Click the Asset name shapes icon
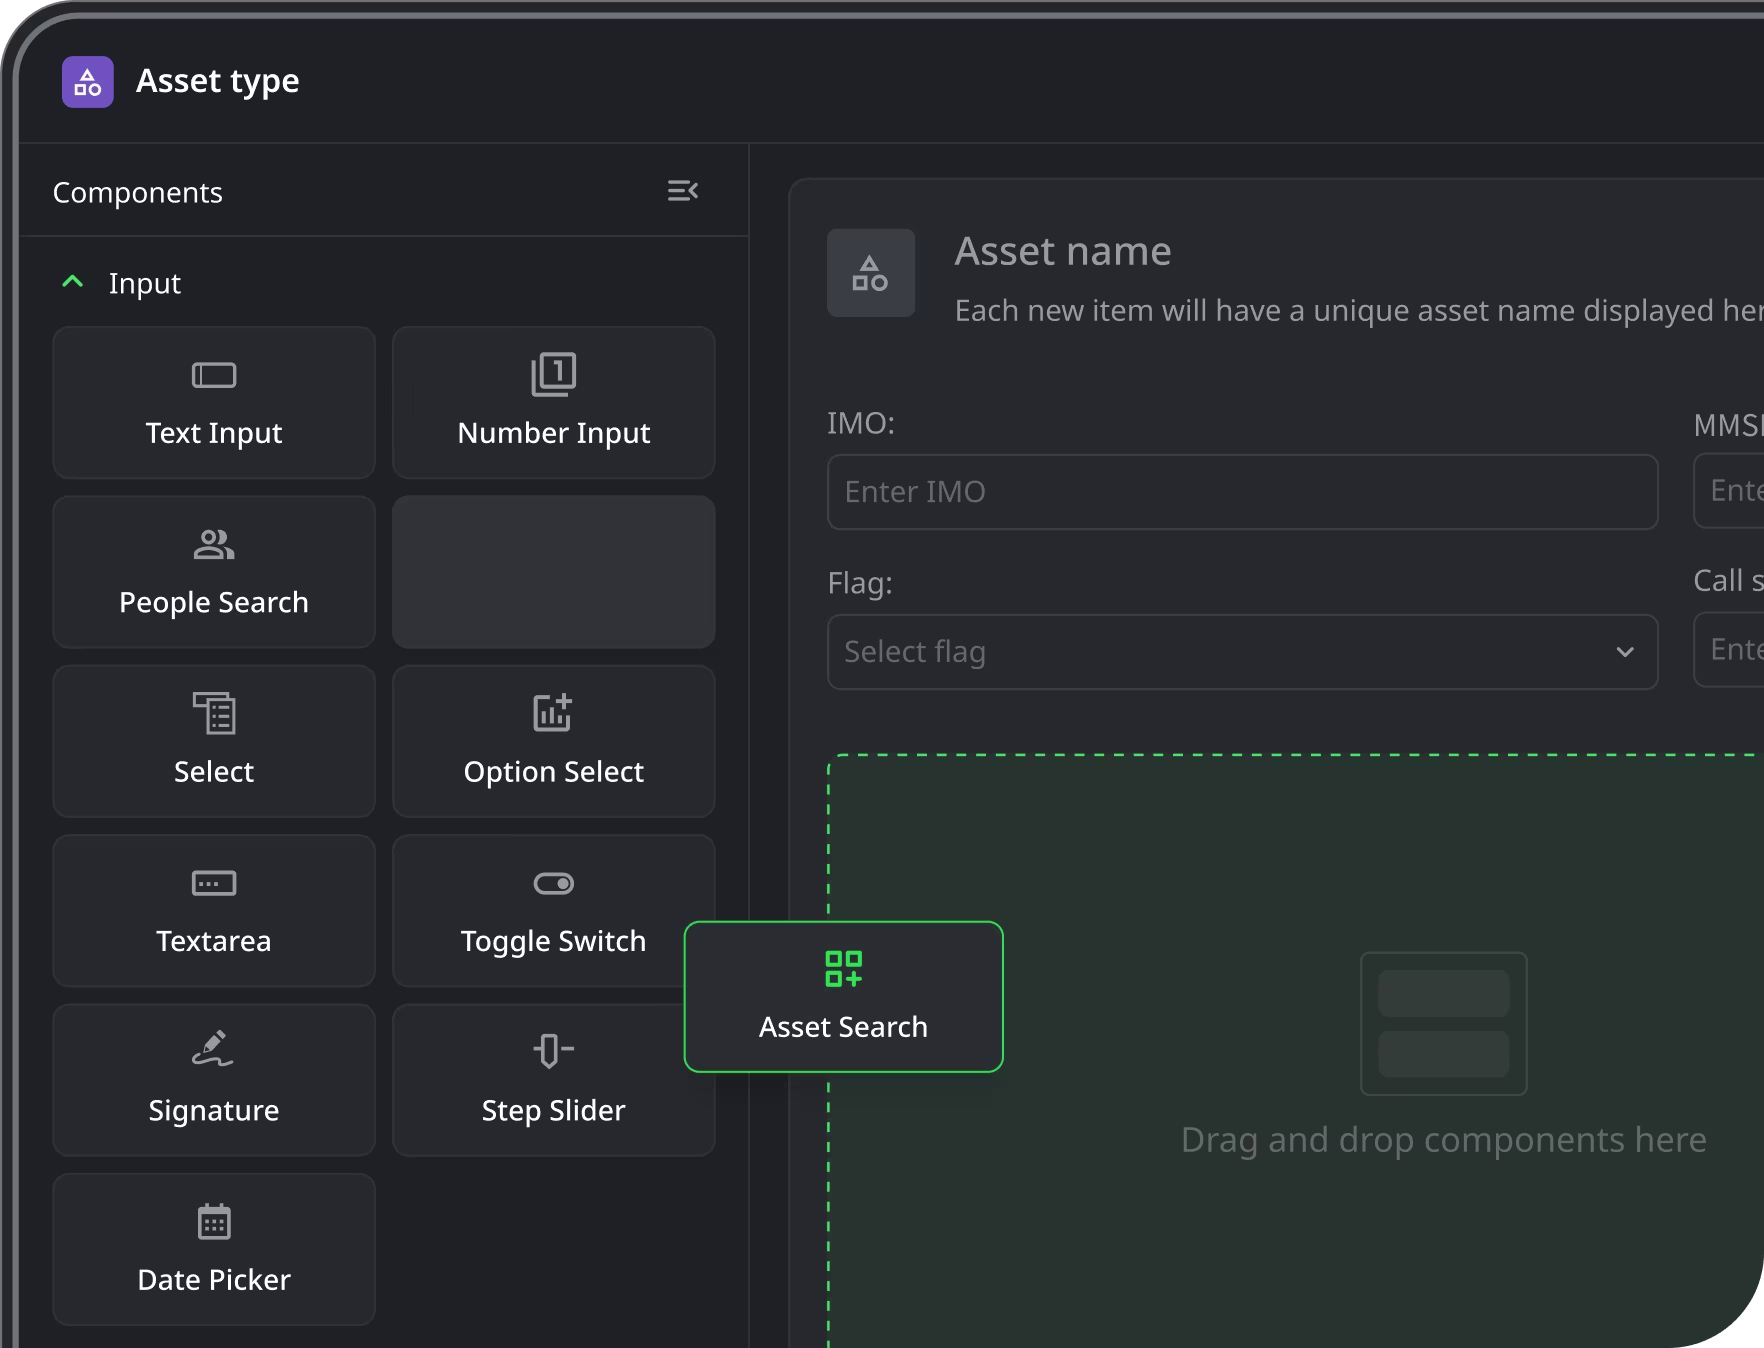The width and height of the screenshot is (1764, 1348). click(x=871, y=273)
